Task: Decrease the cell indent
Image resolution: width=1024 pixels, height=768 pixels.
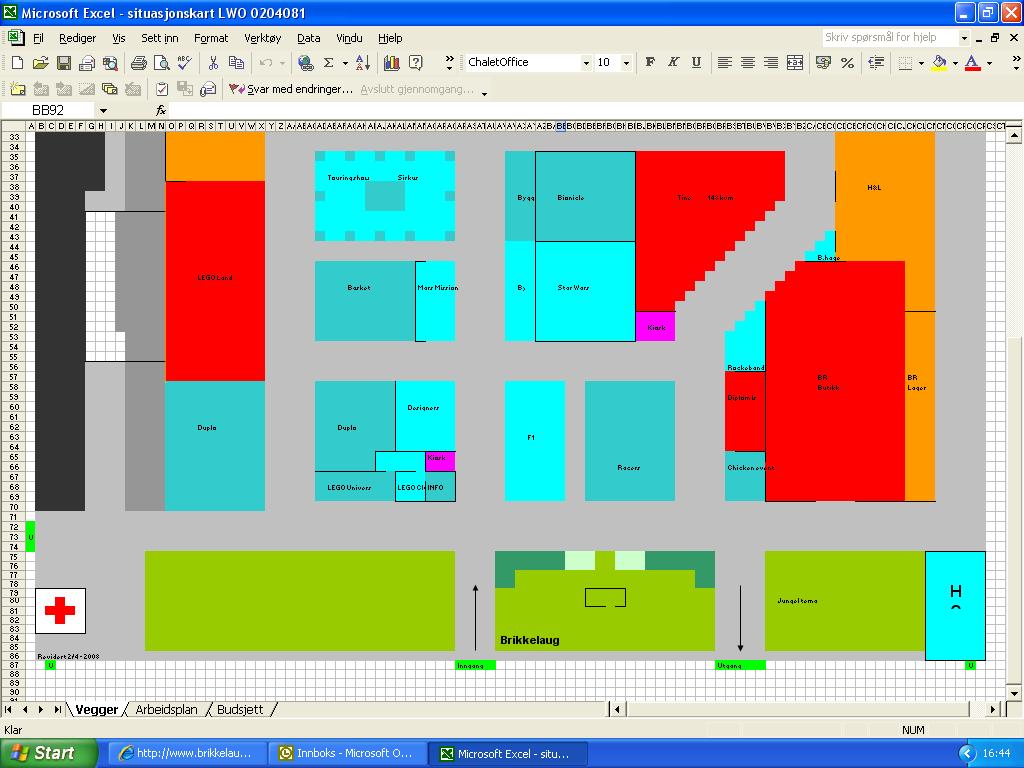Action: [876, 63]
